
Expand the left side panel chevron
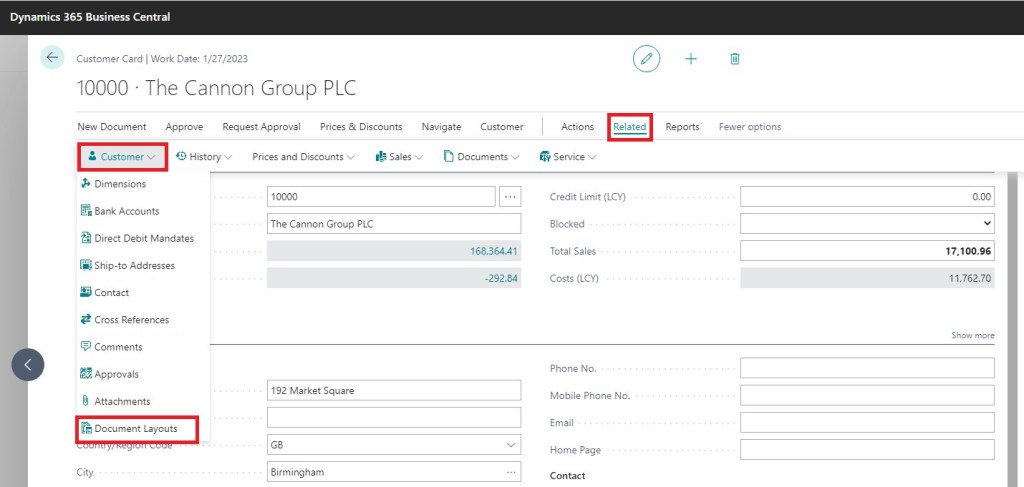point(28,365)
